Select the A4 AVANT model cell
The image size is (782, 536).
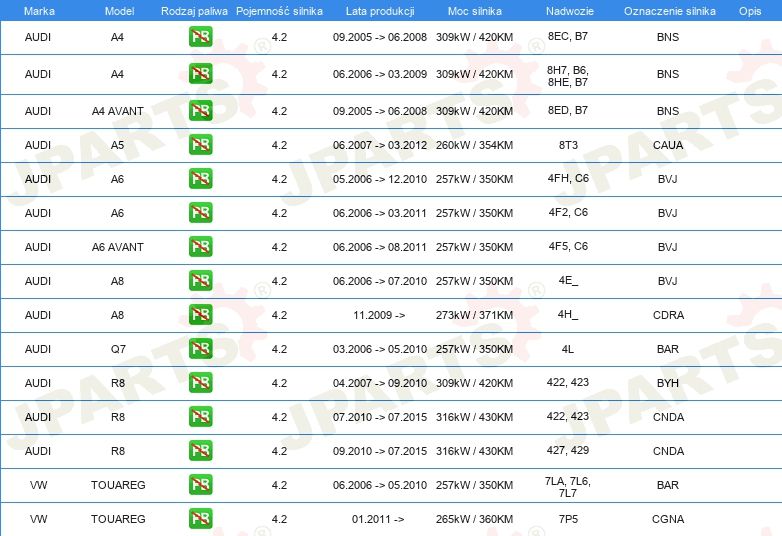118,111
